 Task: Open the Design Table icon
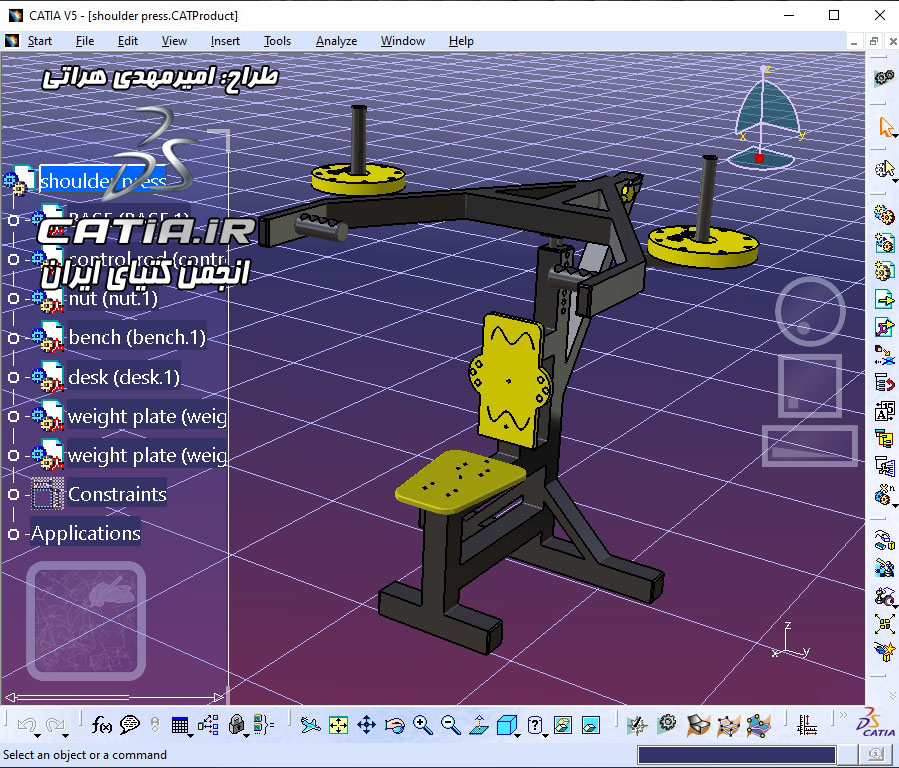tap(180, 725)
